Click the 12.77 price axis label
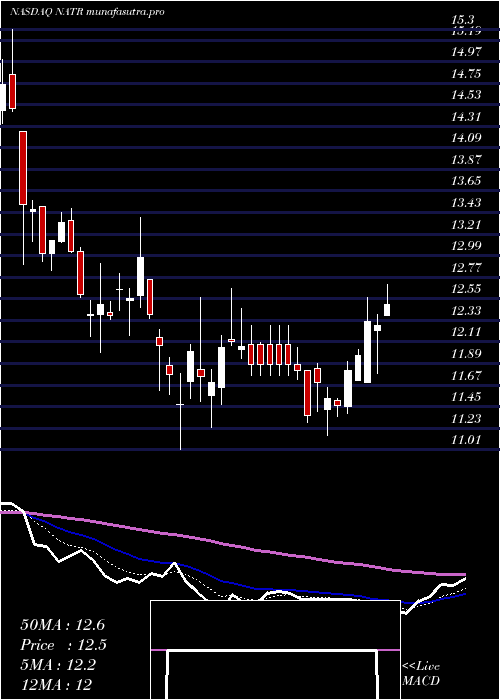The image size is (500, 700). tap(466, 267)
